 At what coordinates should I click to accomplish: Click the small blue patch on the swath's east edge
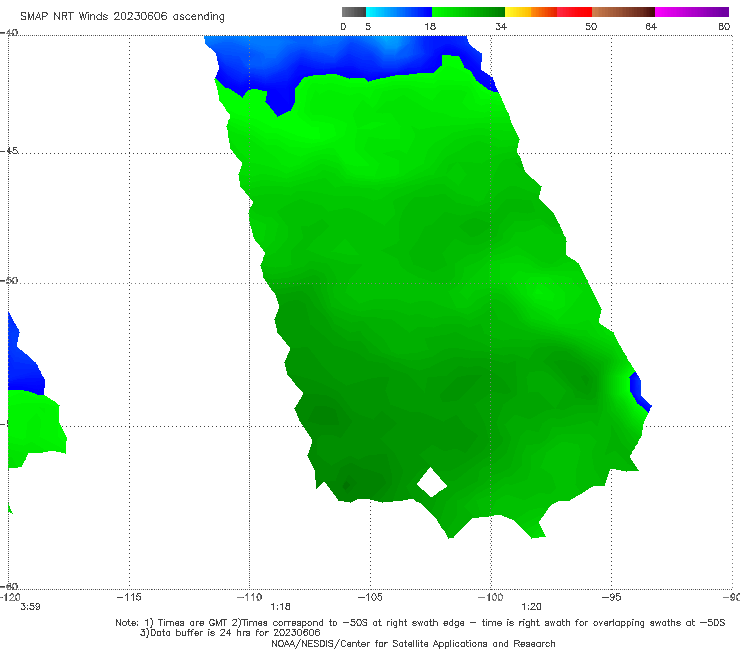click(640, 392)
